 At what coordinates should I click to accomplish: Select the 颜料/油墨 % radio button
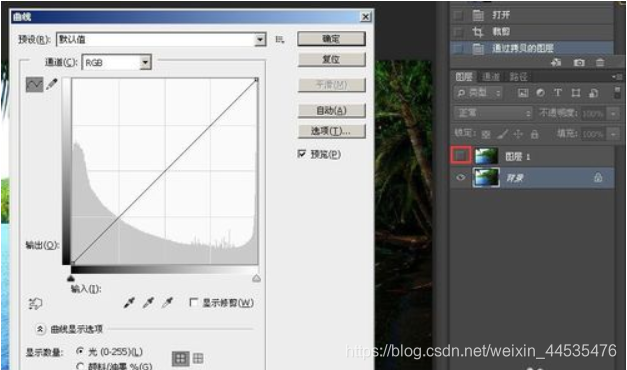coord(80,366)
